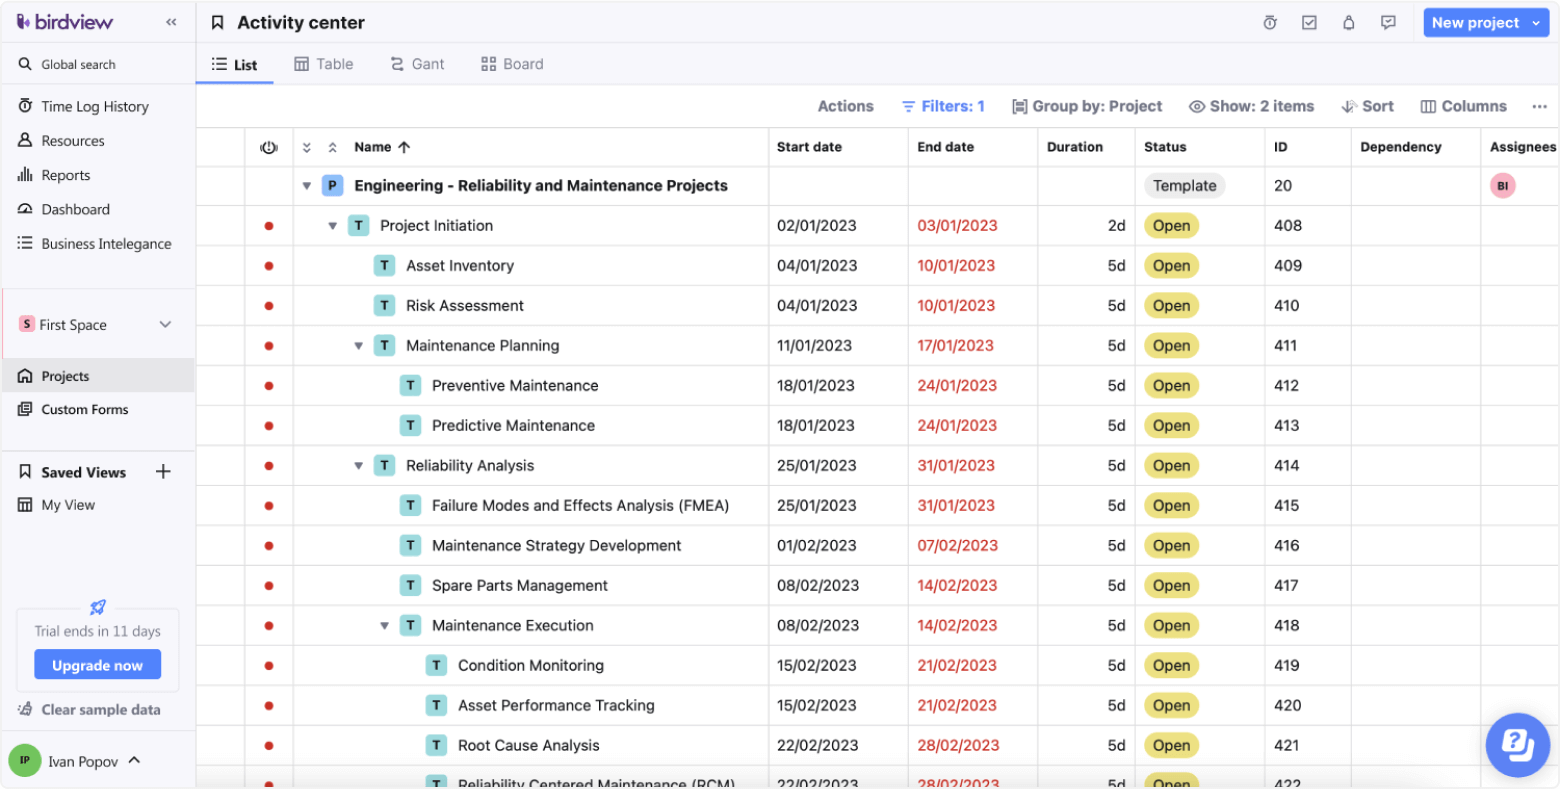The height and width of the screenshot is (789, 1560).
Task: Click Upgrade now button
Action: tap(97, 665)
